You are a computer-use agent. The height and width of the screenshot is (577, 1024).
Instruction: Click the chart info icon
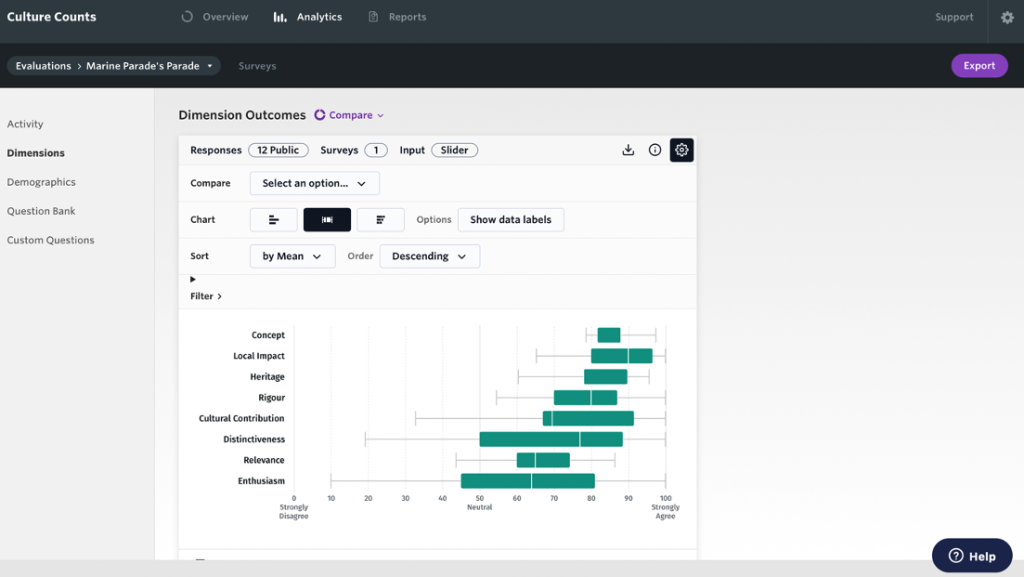654,149
